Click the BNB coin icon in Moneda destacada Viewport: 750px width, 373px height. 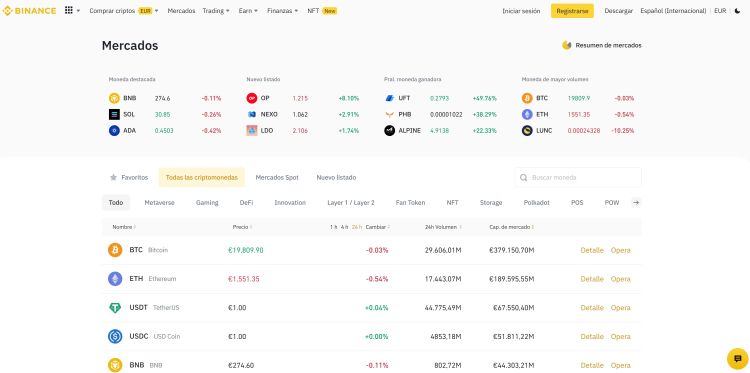tap(114, 99)
